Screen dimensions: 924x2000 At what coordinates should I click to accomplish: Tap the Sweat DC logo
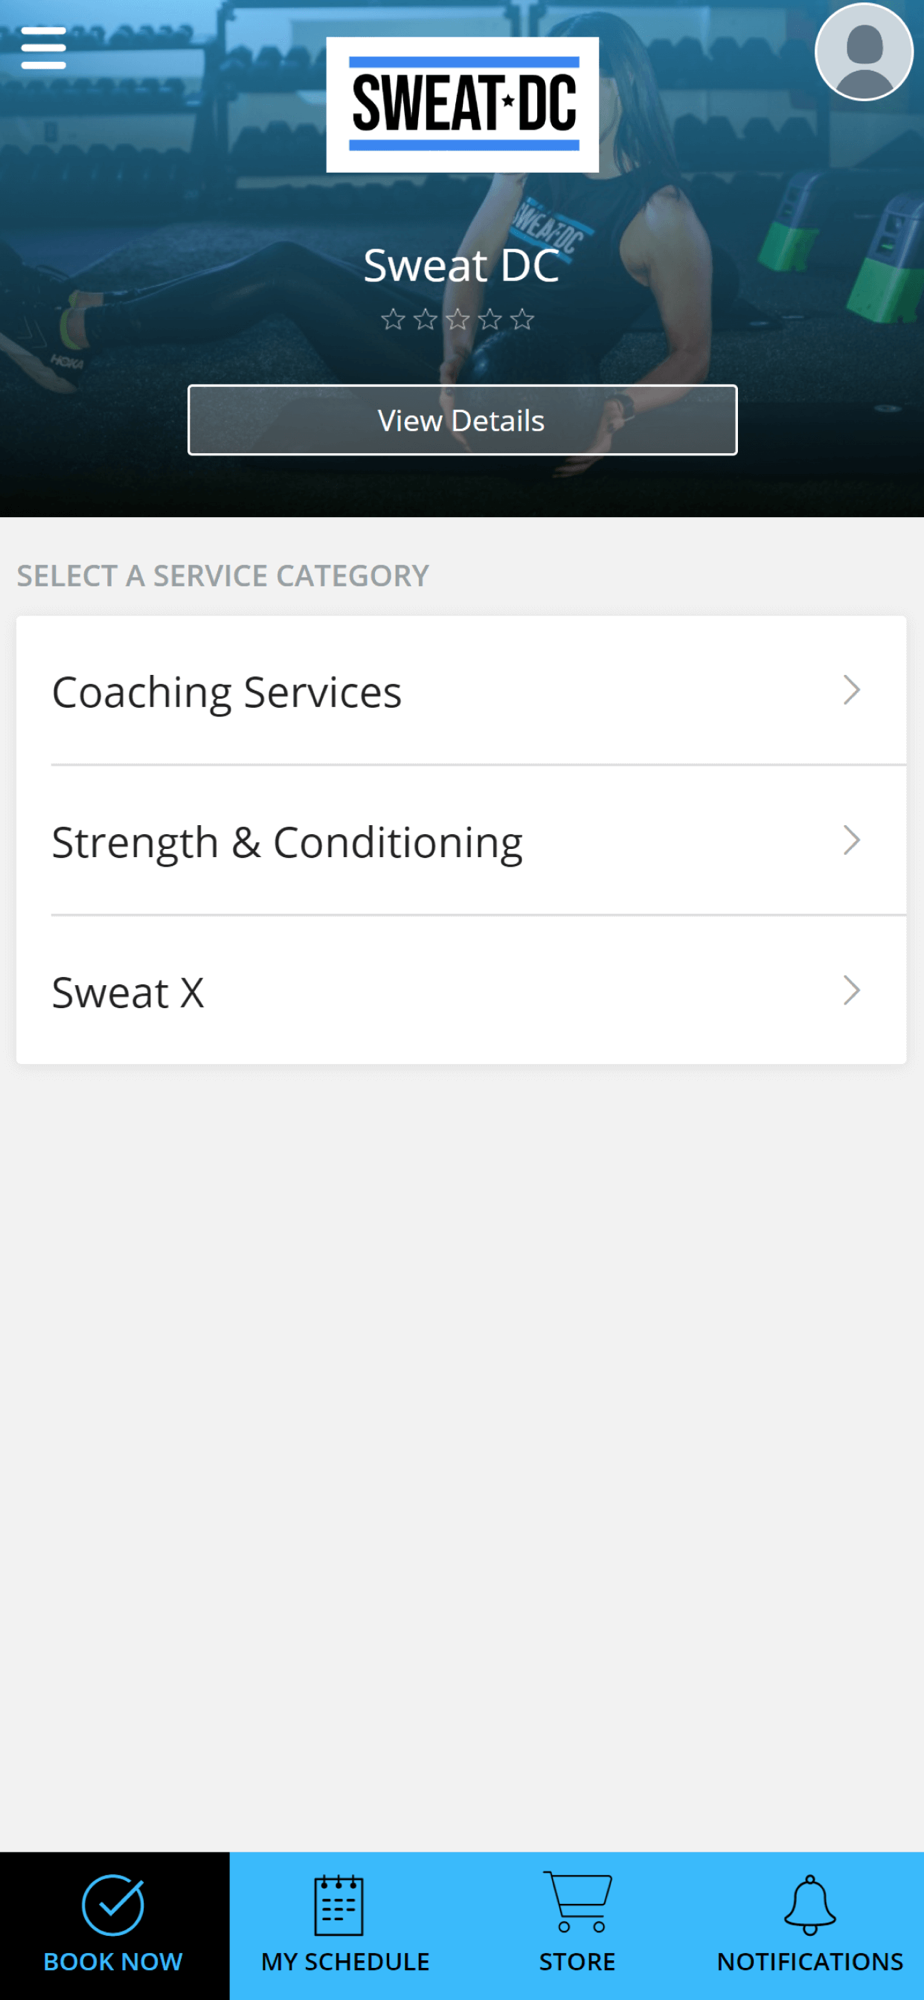tap(463, 104)
